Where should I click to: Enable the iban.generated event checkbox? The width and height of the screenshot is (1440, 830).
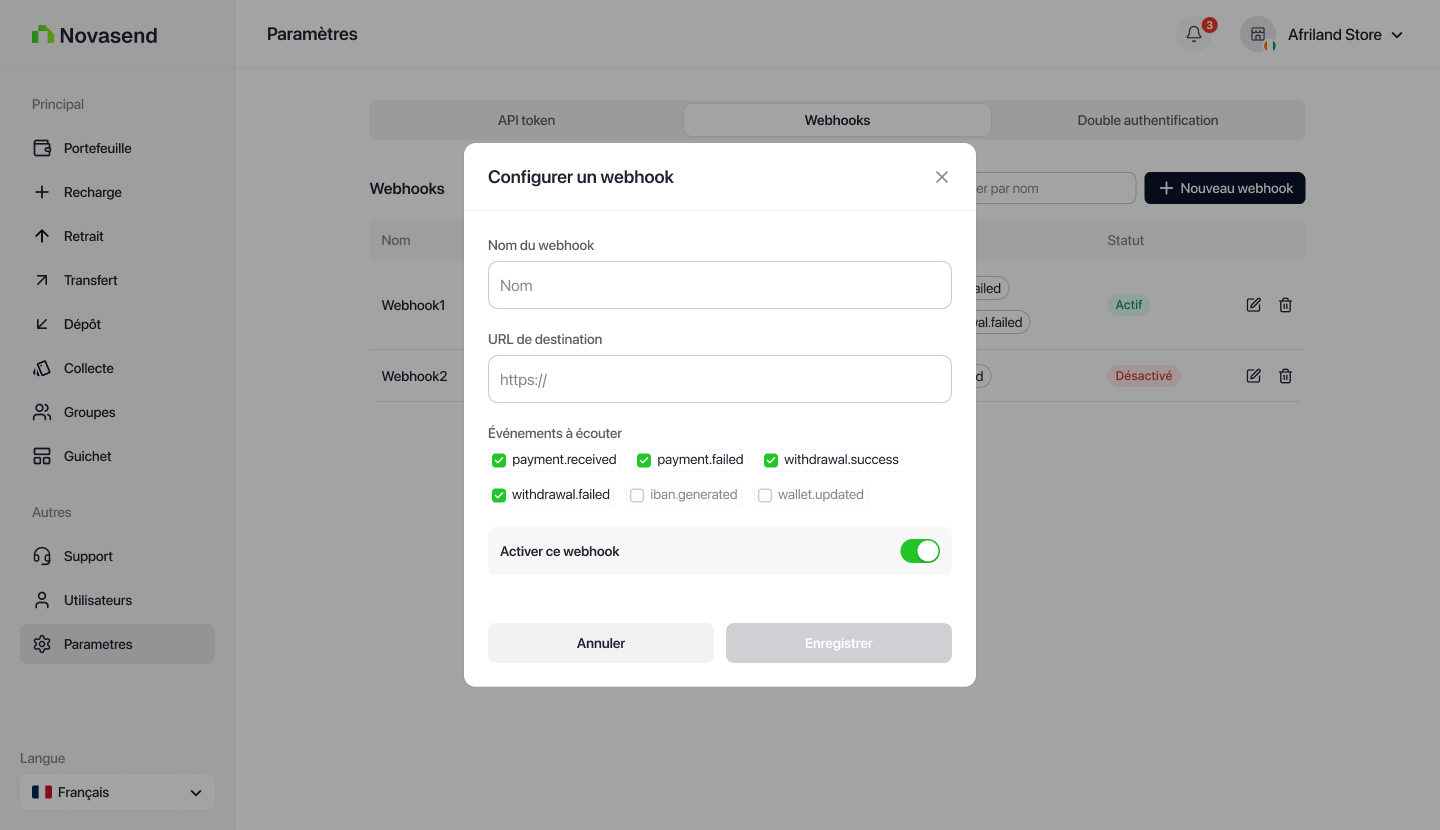[x=637, y=495]
